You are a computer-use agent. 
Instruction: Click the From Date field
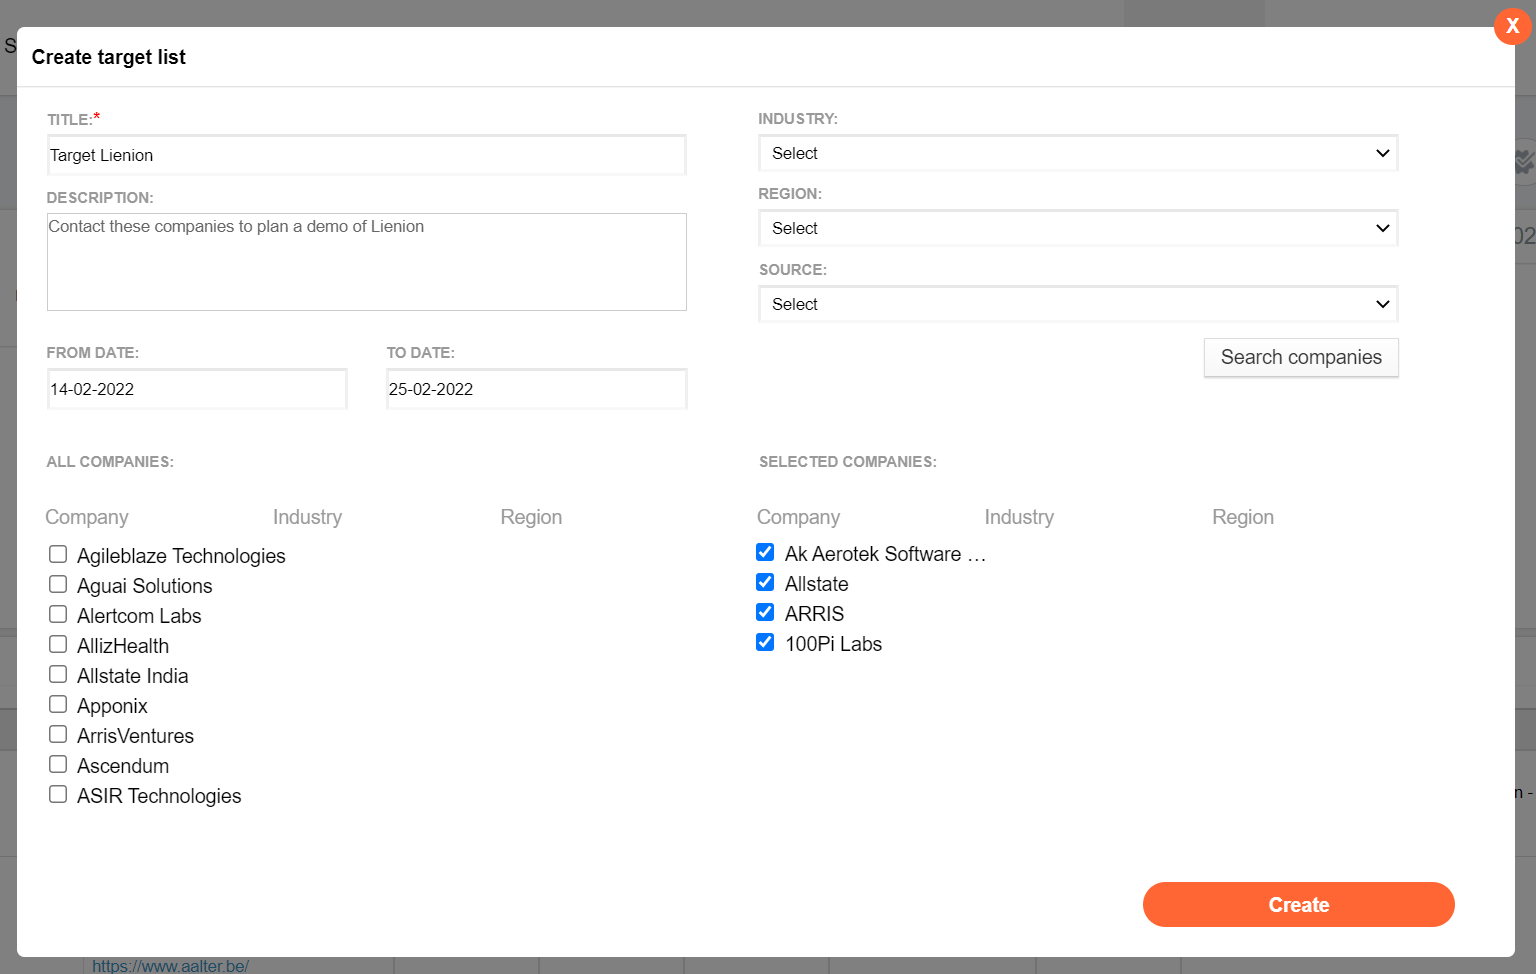tap(196, 389)
